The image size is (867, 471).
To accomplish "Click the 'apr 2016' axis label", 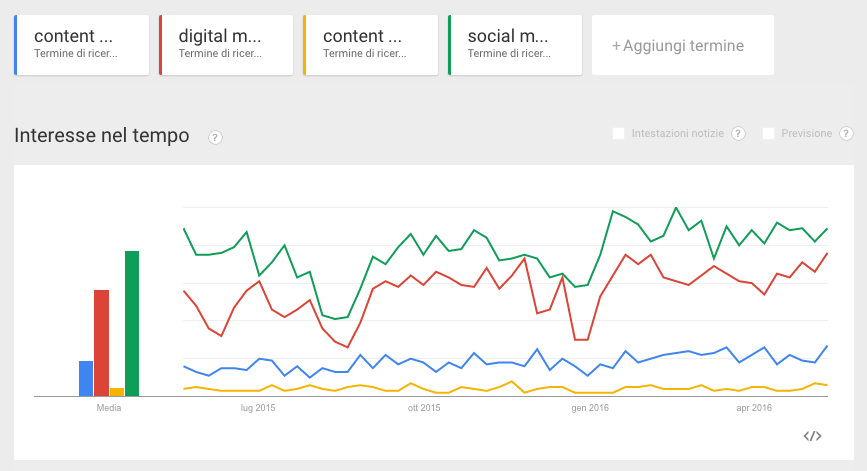I will click(754, 408).
